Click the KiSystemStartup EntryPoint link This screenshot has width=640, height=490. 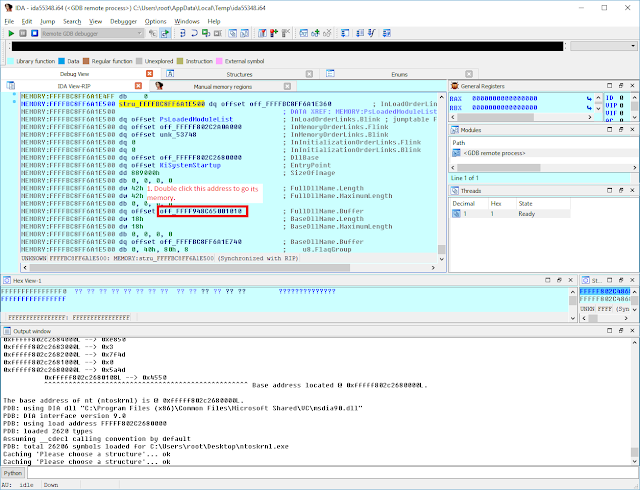coord(190,165)
